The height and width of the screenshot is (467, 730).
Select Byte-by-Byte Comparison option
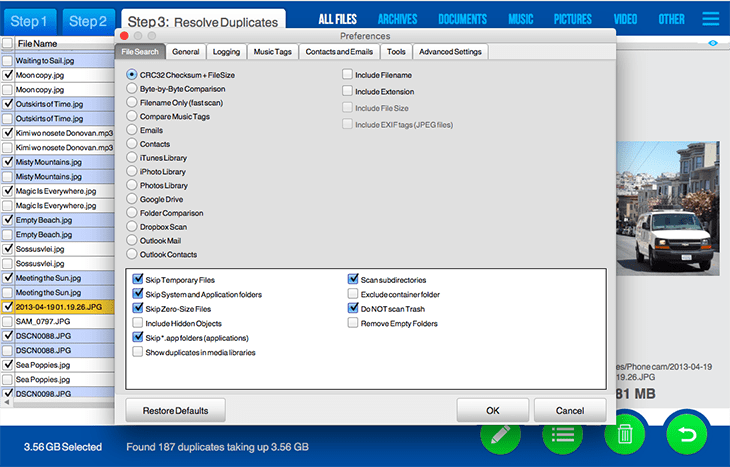pyautogui.click(x=132, y=88)
